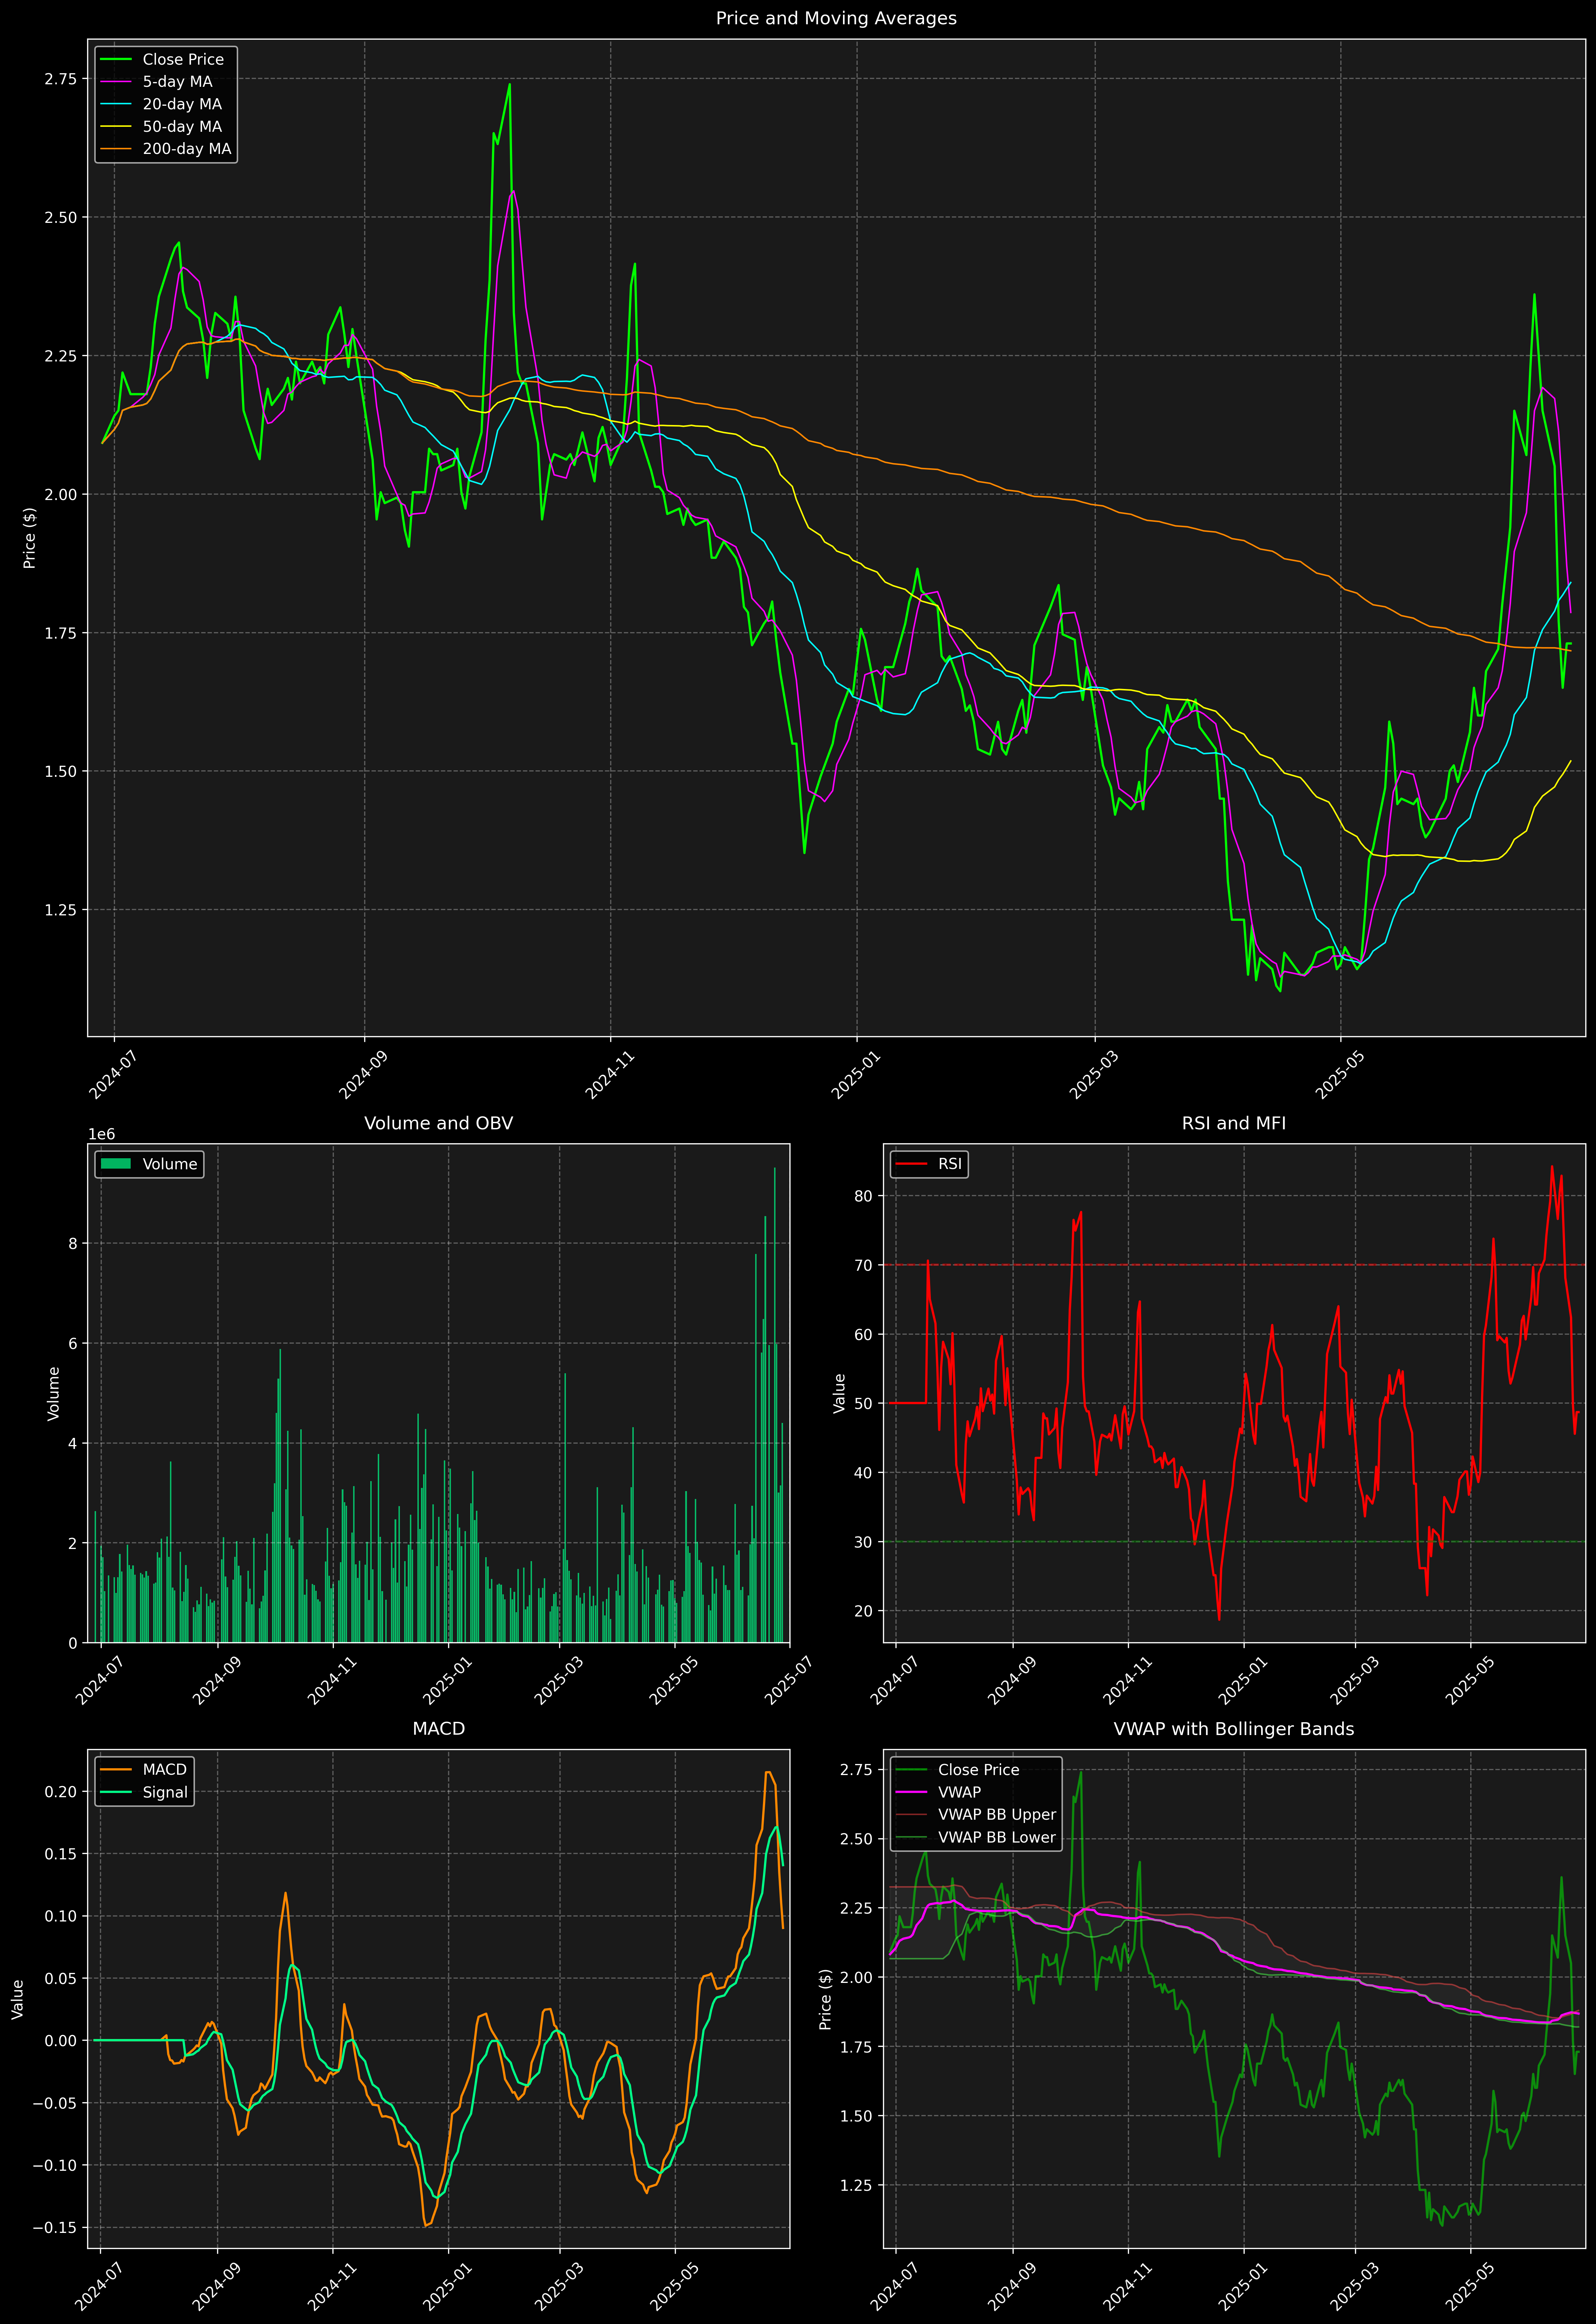Click red RSI legend line sample
The height and width of the screenshot is (2324, 1596).
[911, 1164]
